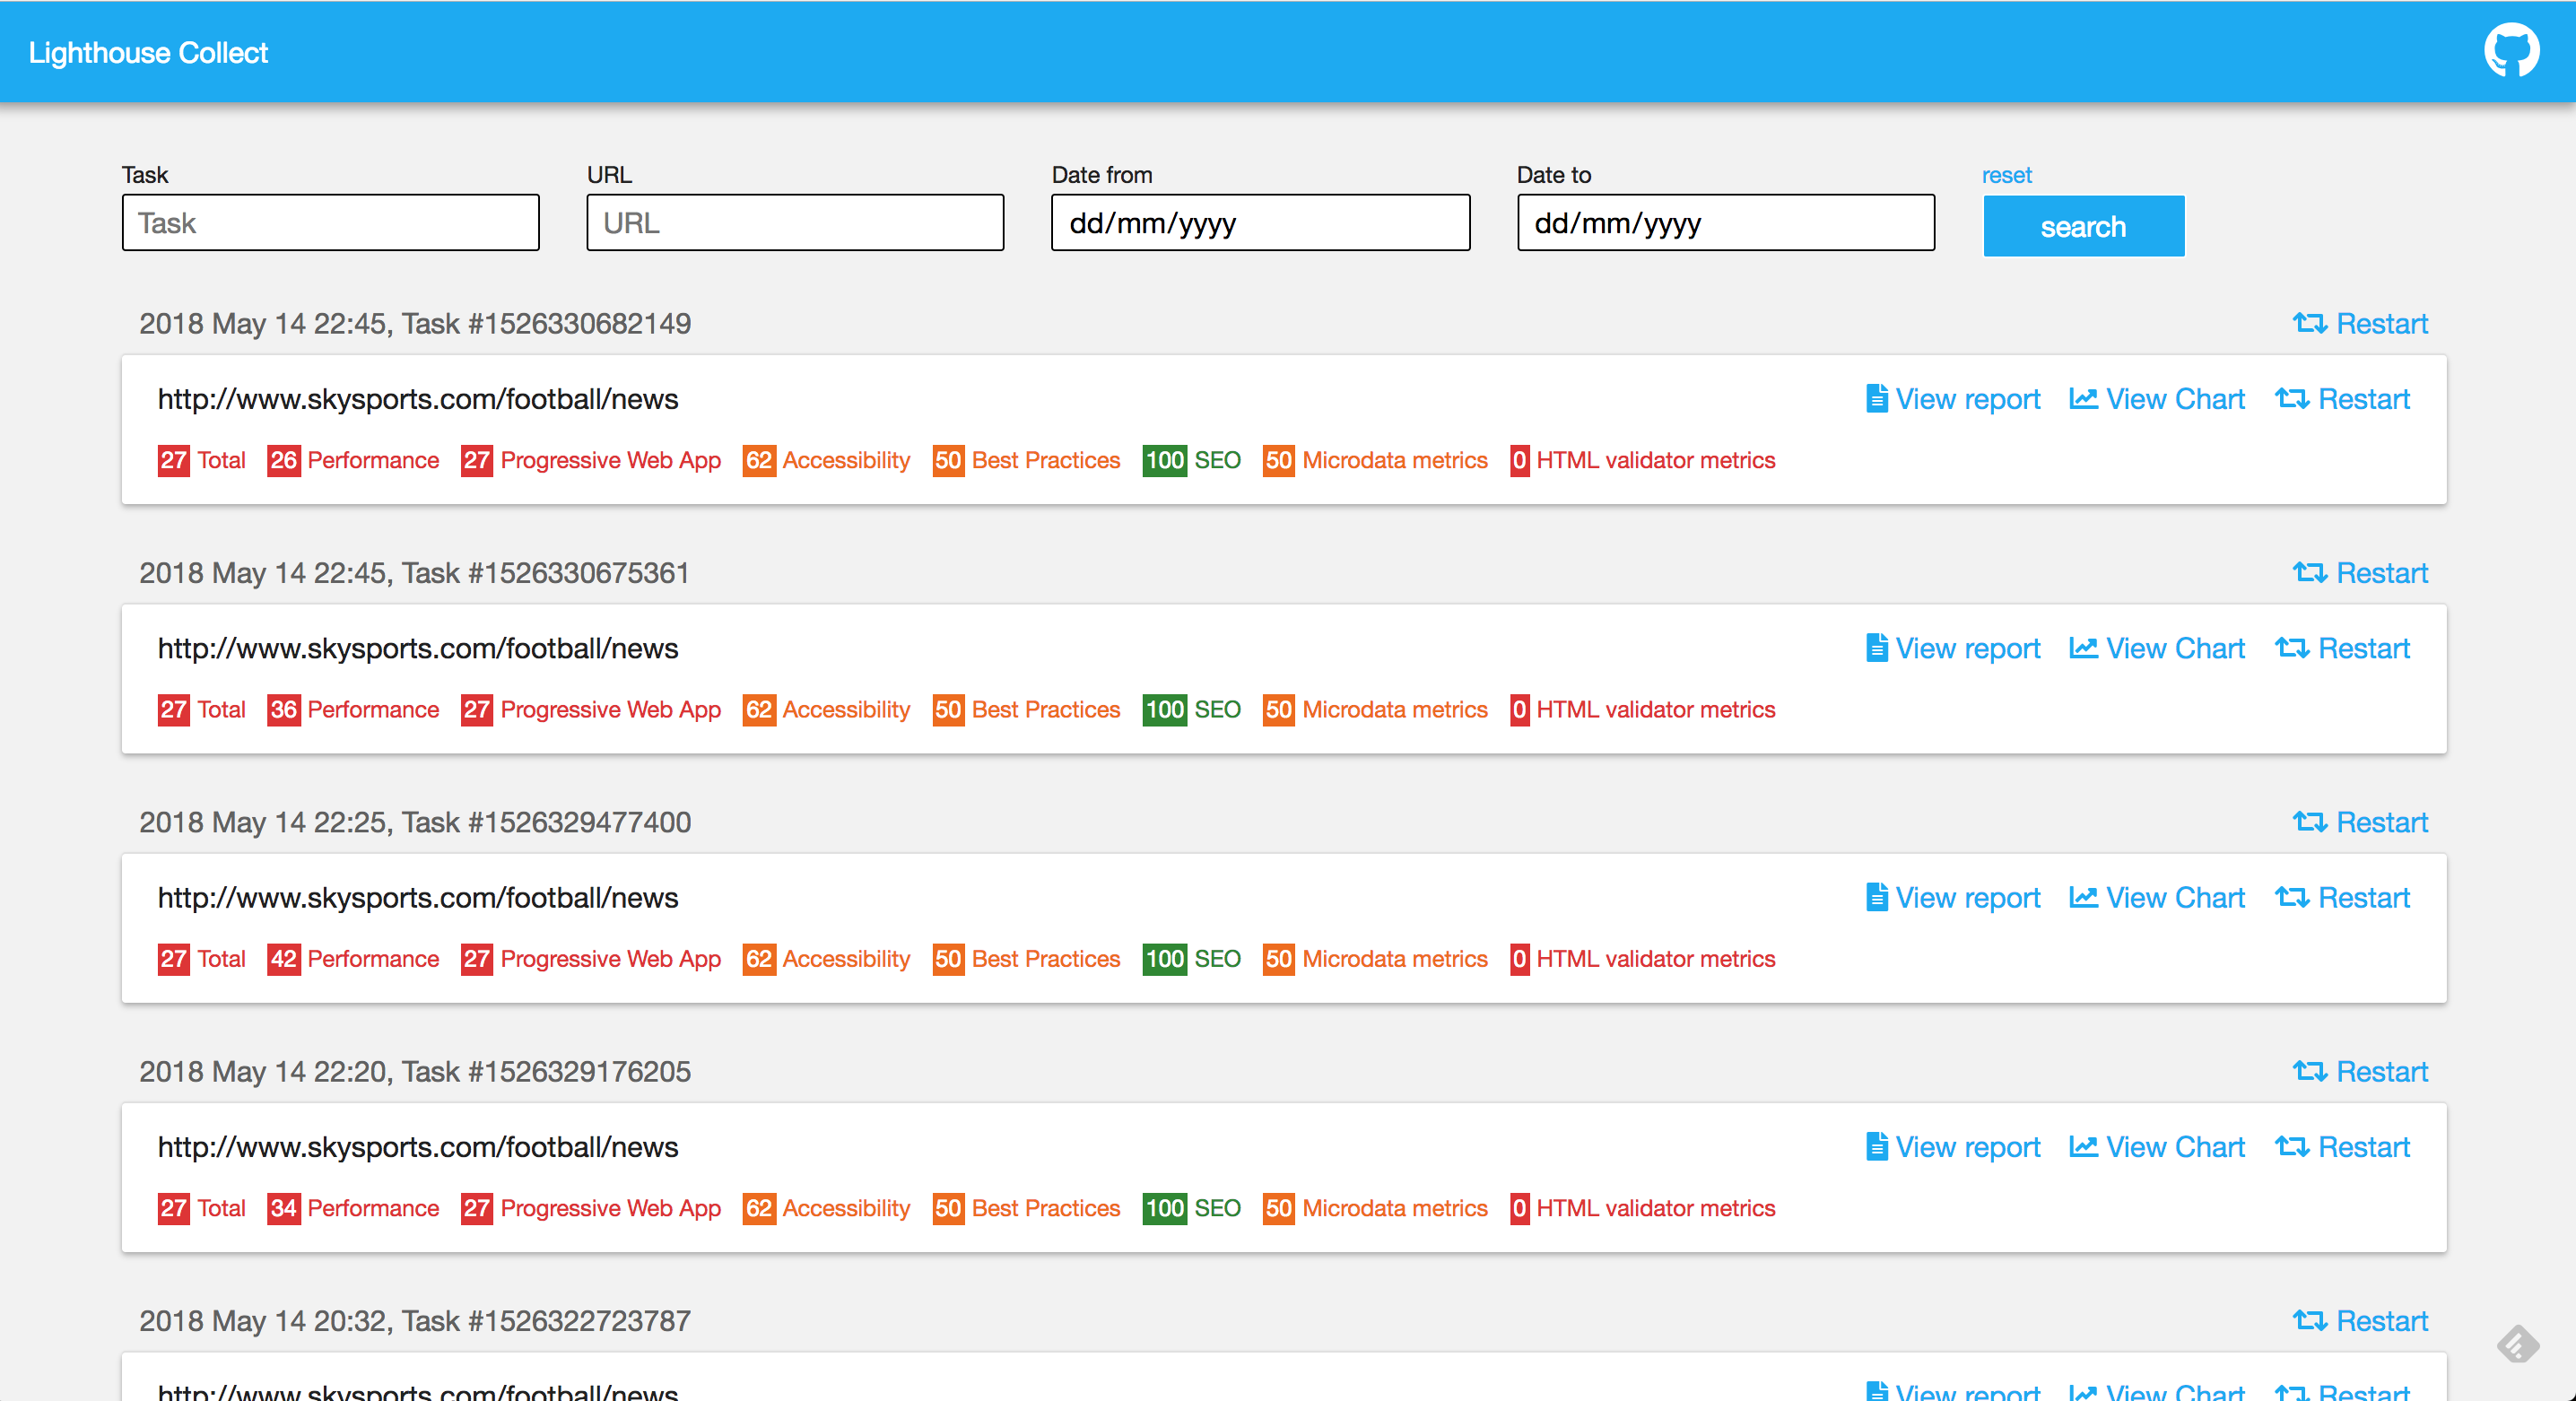Open View Chart for first skysports entry
2576x1401 pixels.
(2174, 399)
